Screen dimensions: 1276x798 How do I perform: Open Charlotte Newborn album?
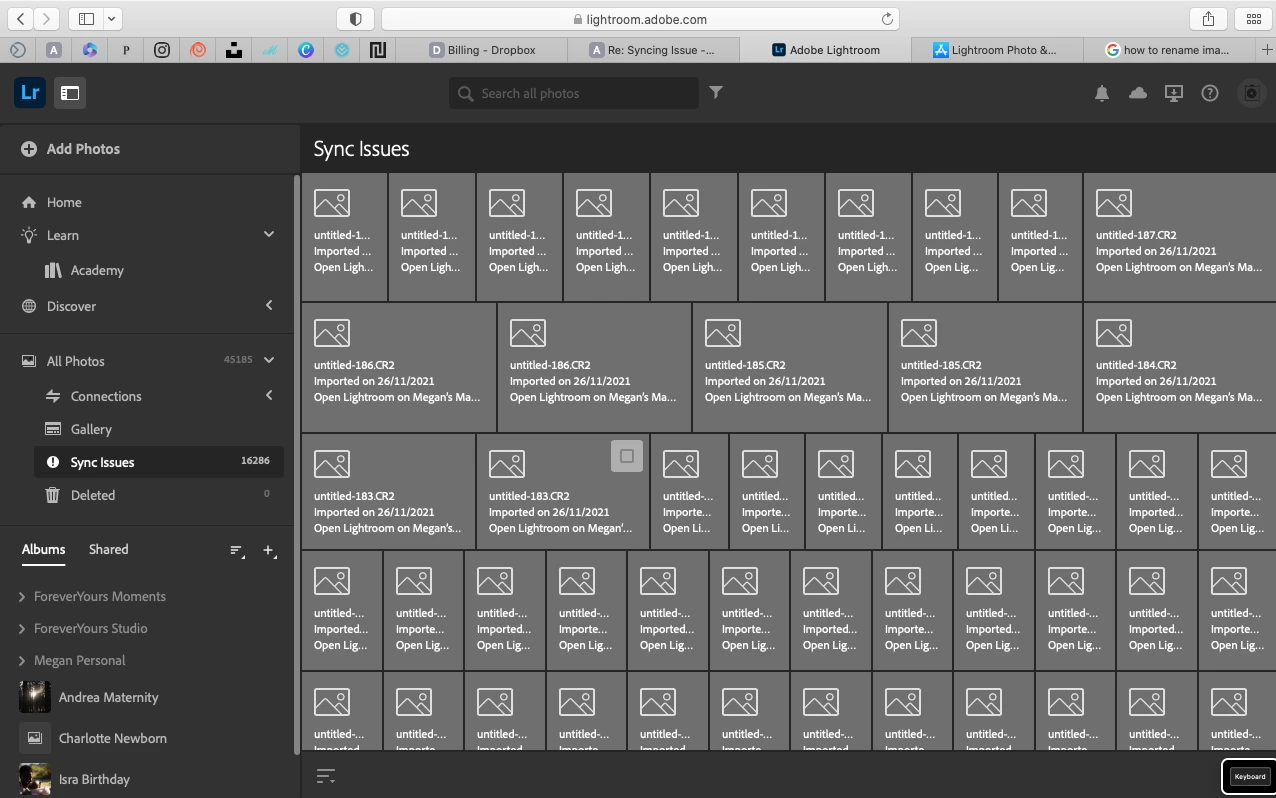[x=112, y=738]
